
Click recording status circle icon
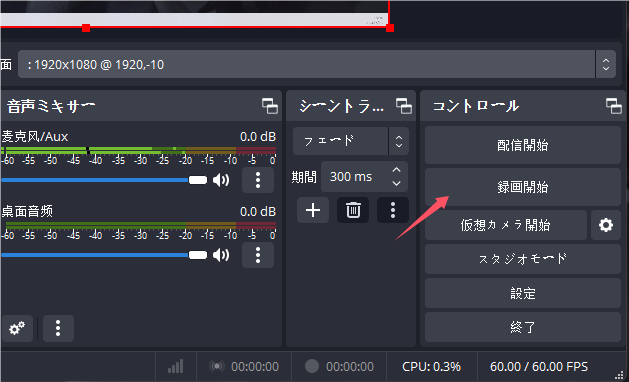pyautogui.click(x=312, y=366)
